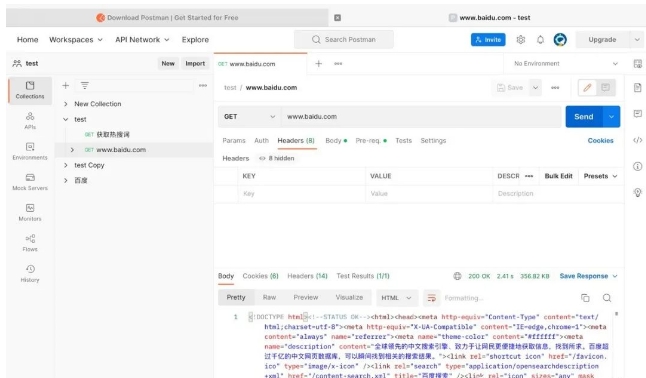Screen dimensions: 646x378
Task: Open the Monitors sidebar panel
Action: pos(30,212)
